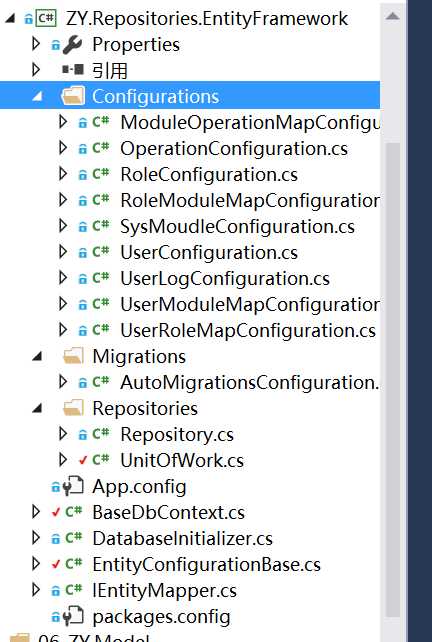The height and width of the screenshot is (642, 432).
Task: Select the UserLogConfiguration.cs file
Action: [x=225, y=279]
